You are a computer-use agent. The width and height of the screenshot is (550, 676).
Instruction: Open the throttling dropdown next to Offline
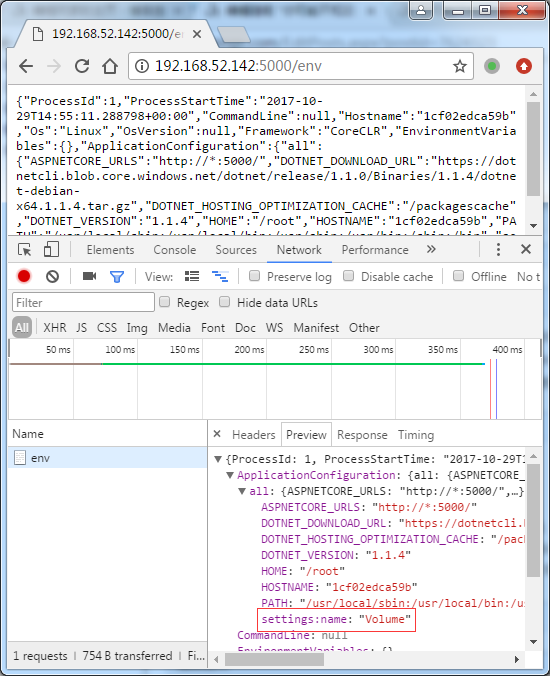[529, 277]
